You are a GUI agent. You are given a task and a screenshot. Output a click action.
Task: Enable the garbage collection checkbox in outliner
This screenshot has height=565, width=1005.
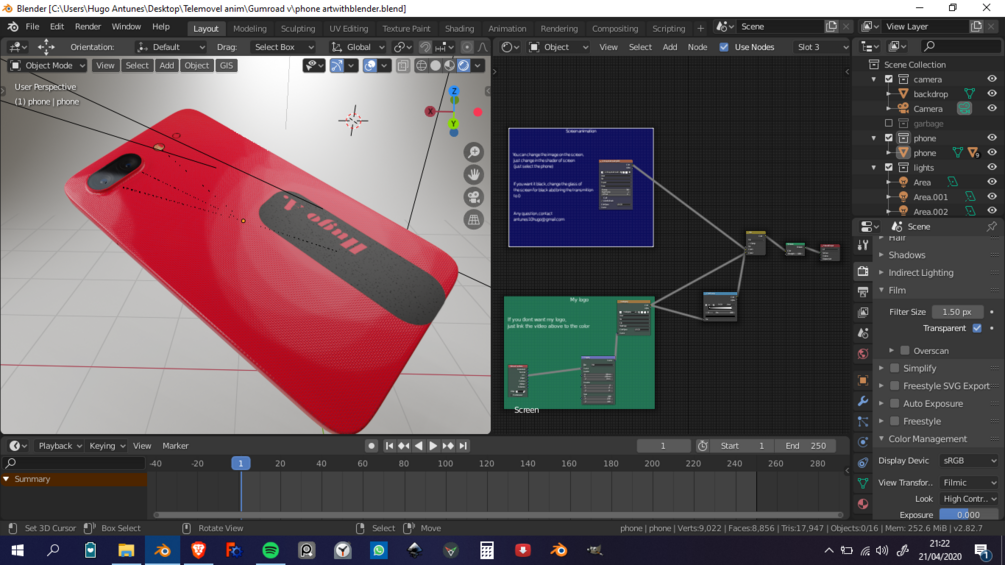click(888, 123)
